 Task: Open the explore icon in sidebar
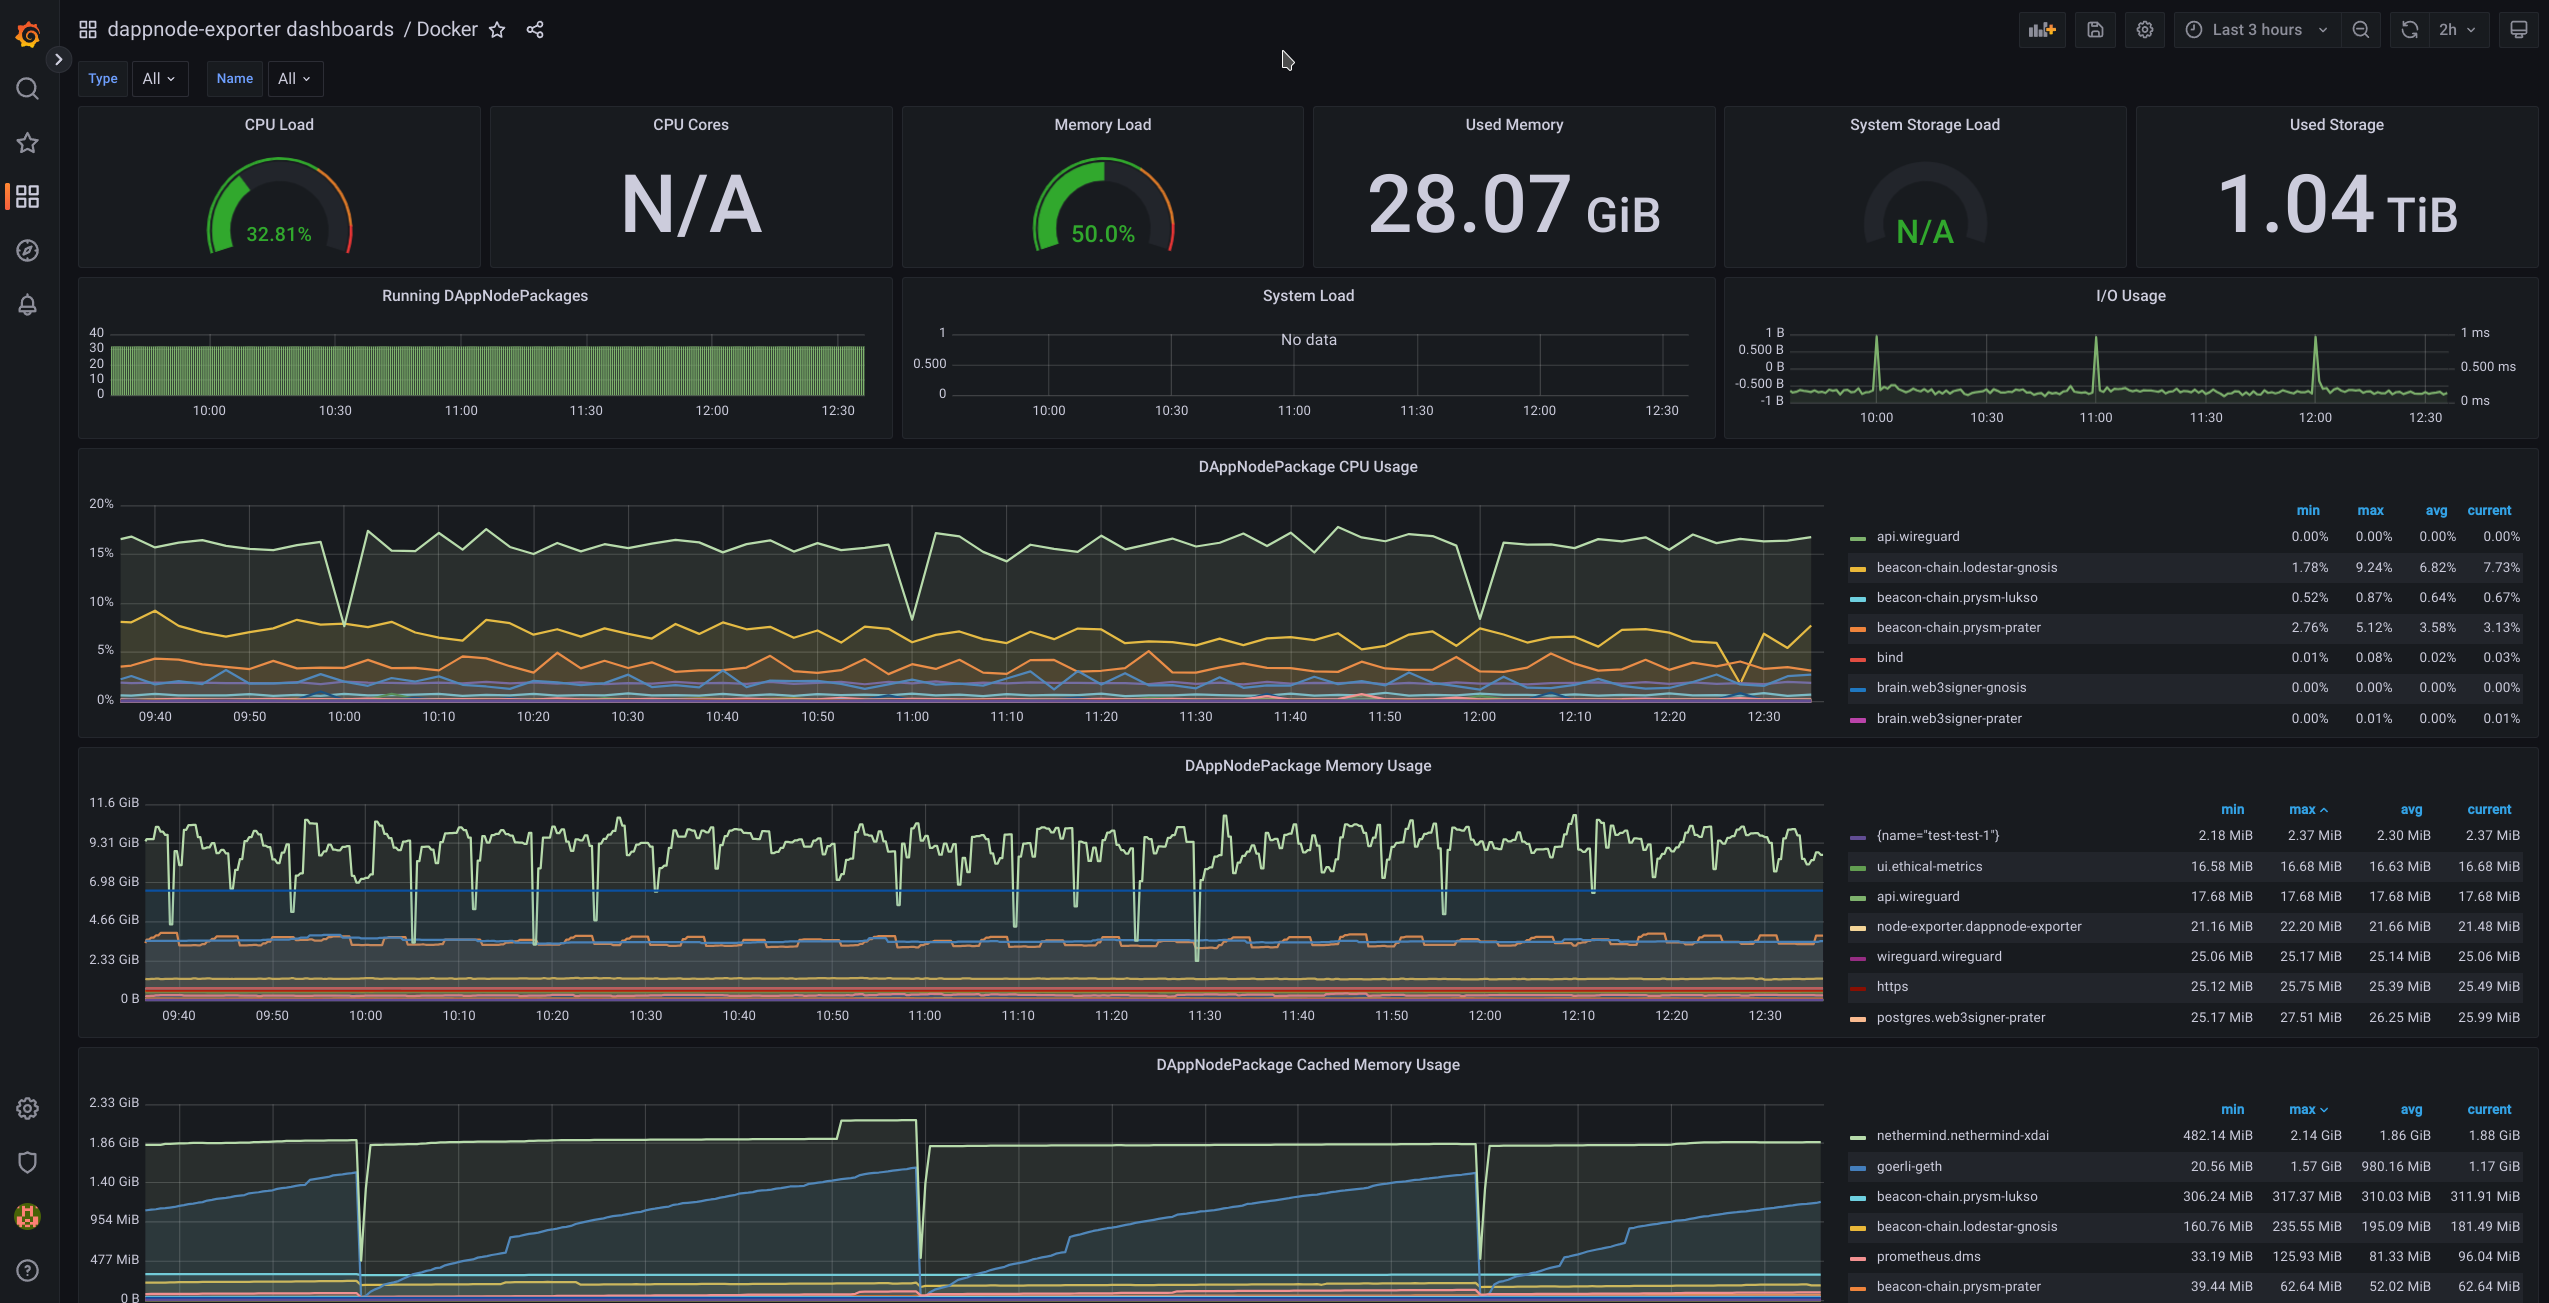click(x=25, y=253)
